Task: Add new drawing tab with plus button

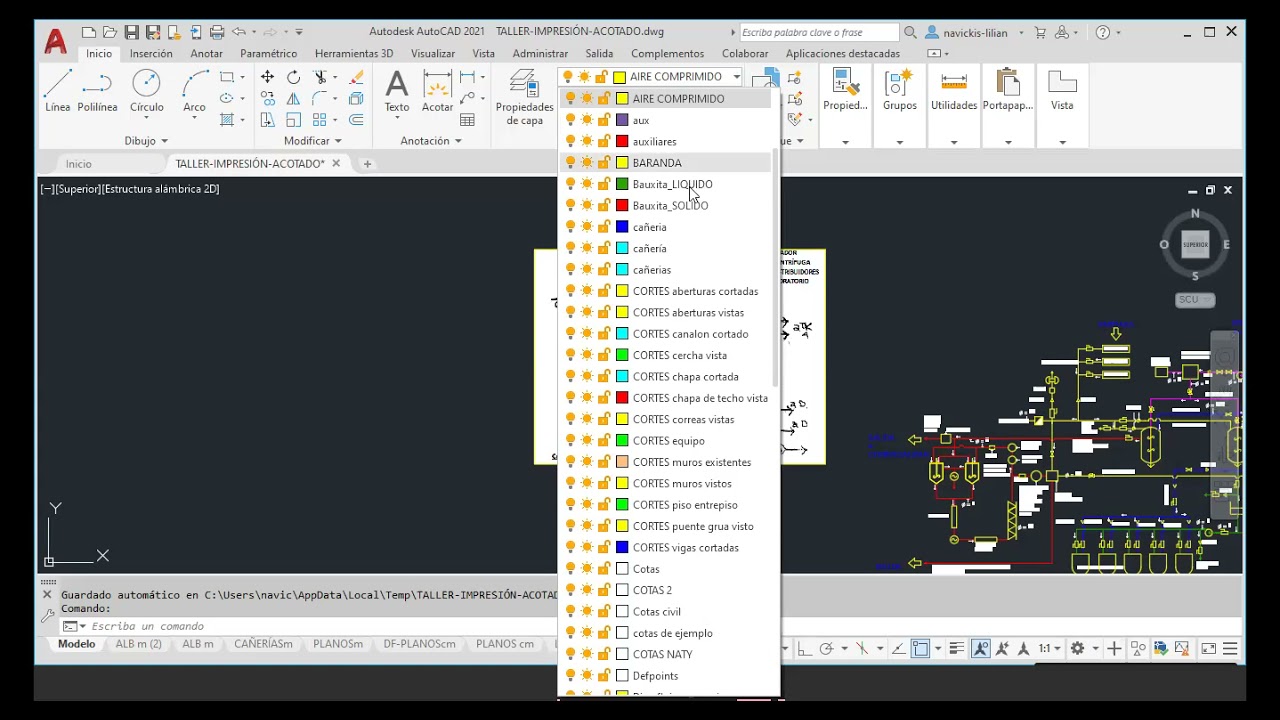Action: tap(367, 164)
